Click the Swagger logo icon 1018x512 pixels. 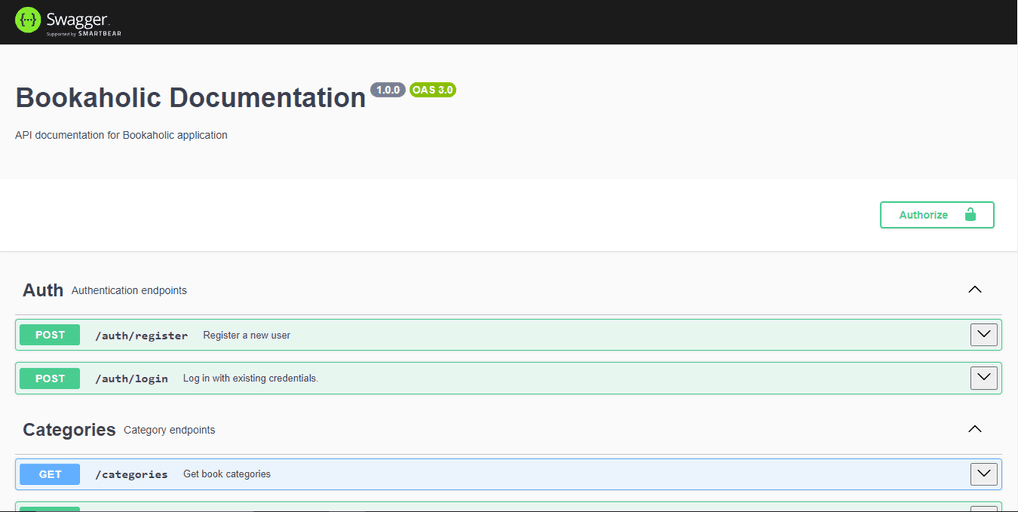pos(28,20)
